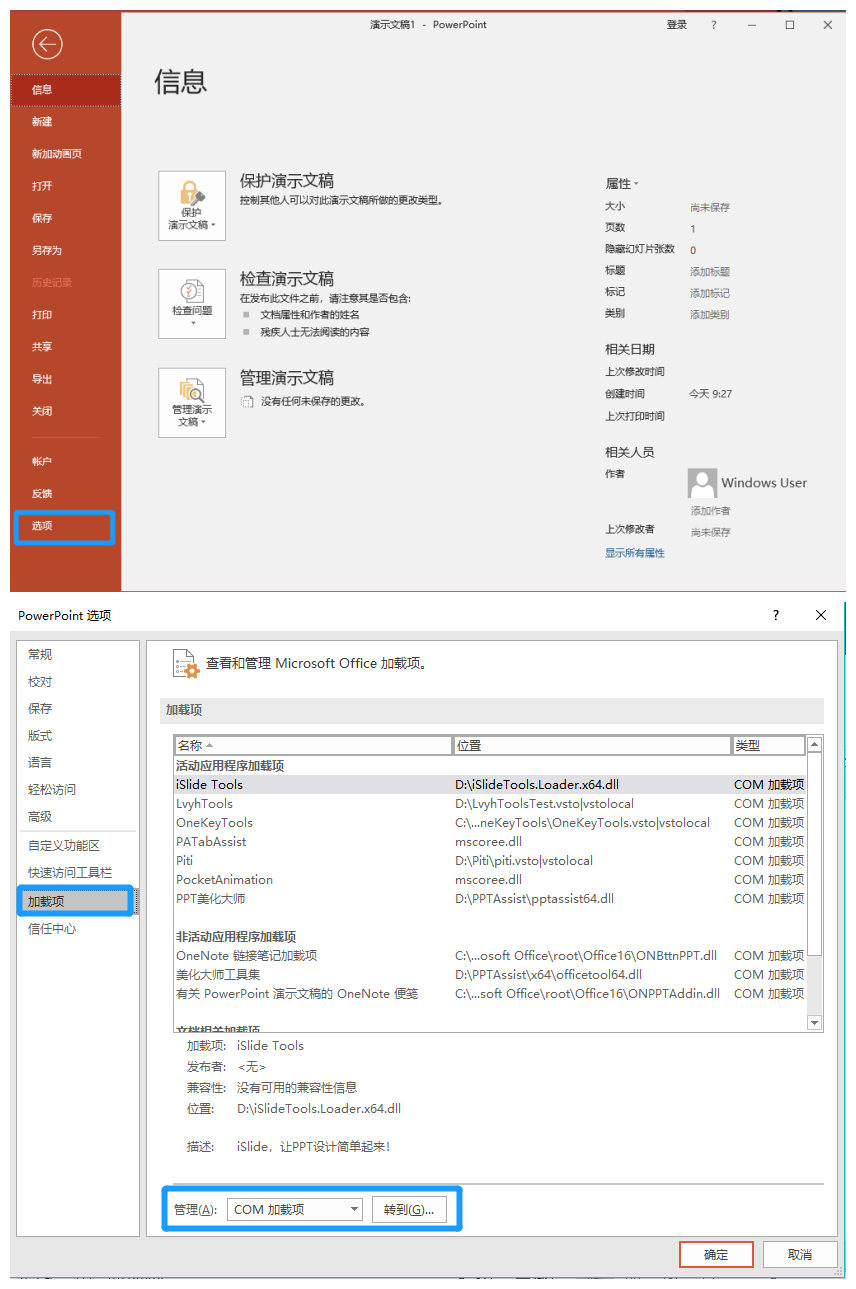Select the PPT美化大师 add-in row
This screenshot has width=856, height=1289.
click(x=490, y=899)
